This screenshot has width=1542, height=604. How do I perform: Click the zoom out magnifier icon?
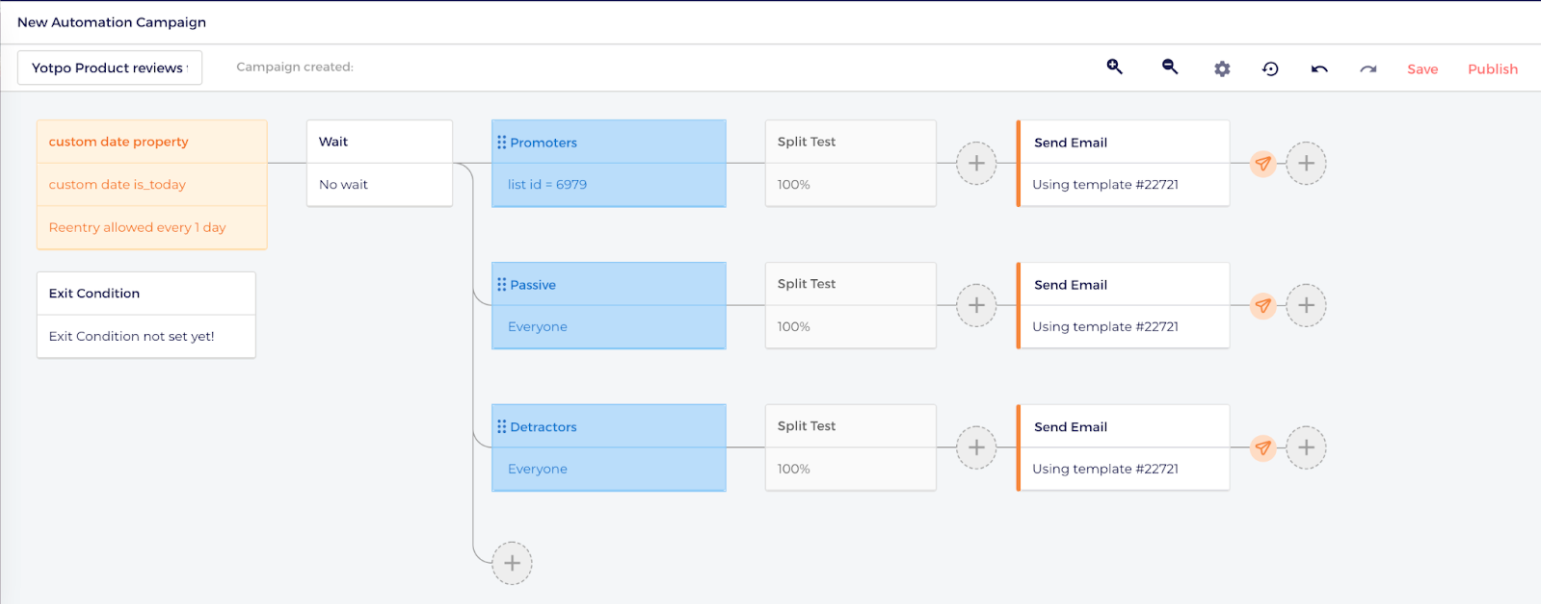[1169, 68]
